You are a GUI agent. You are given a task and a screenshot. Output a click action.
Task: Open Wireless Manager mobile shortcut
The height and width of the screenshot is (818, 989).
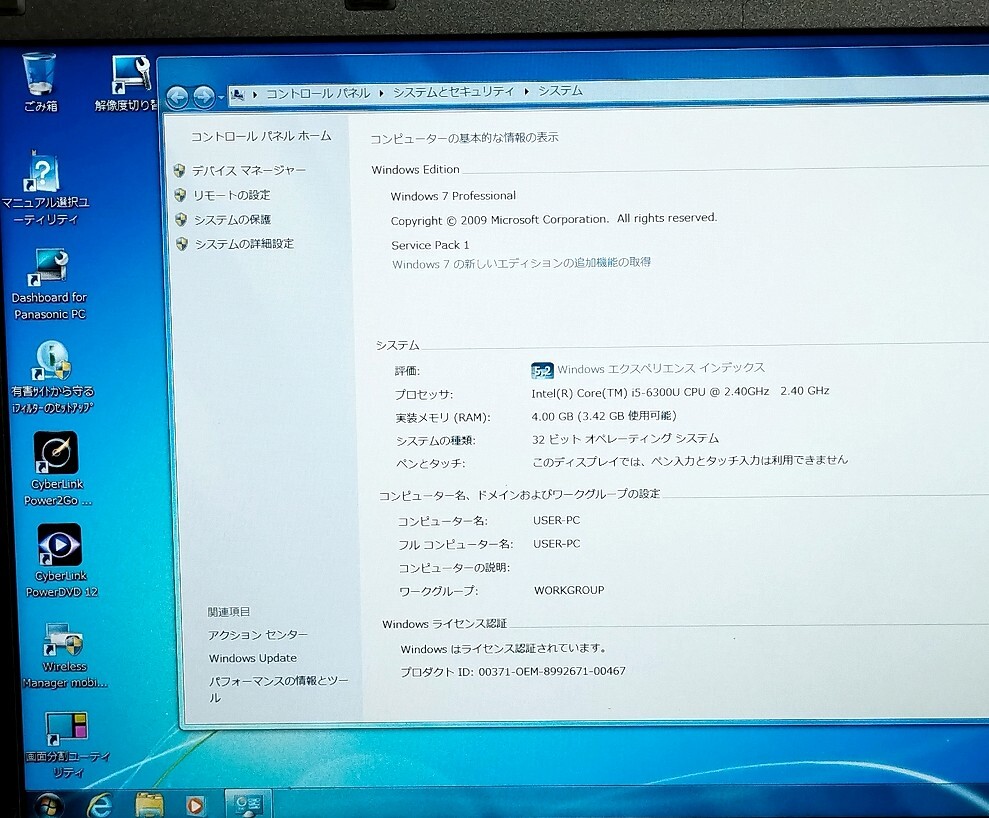pyautogui.click(x=63, y=656)
